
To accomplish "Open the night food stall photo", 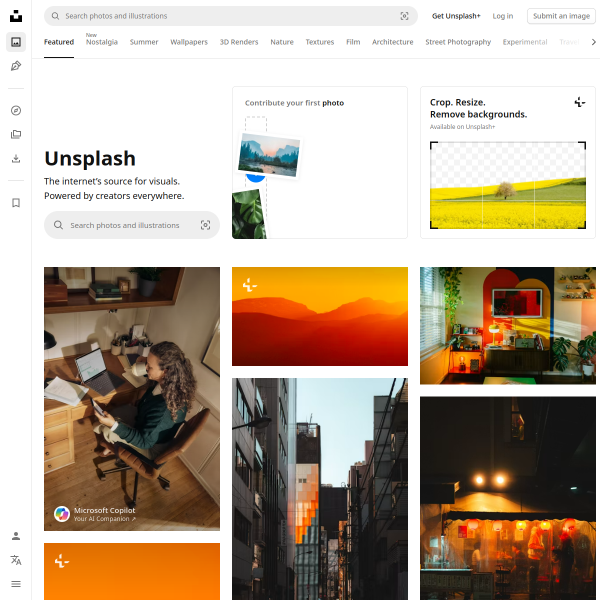I will tap(508, 498).
